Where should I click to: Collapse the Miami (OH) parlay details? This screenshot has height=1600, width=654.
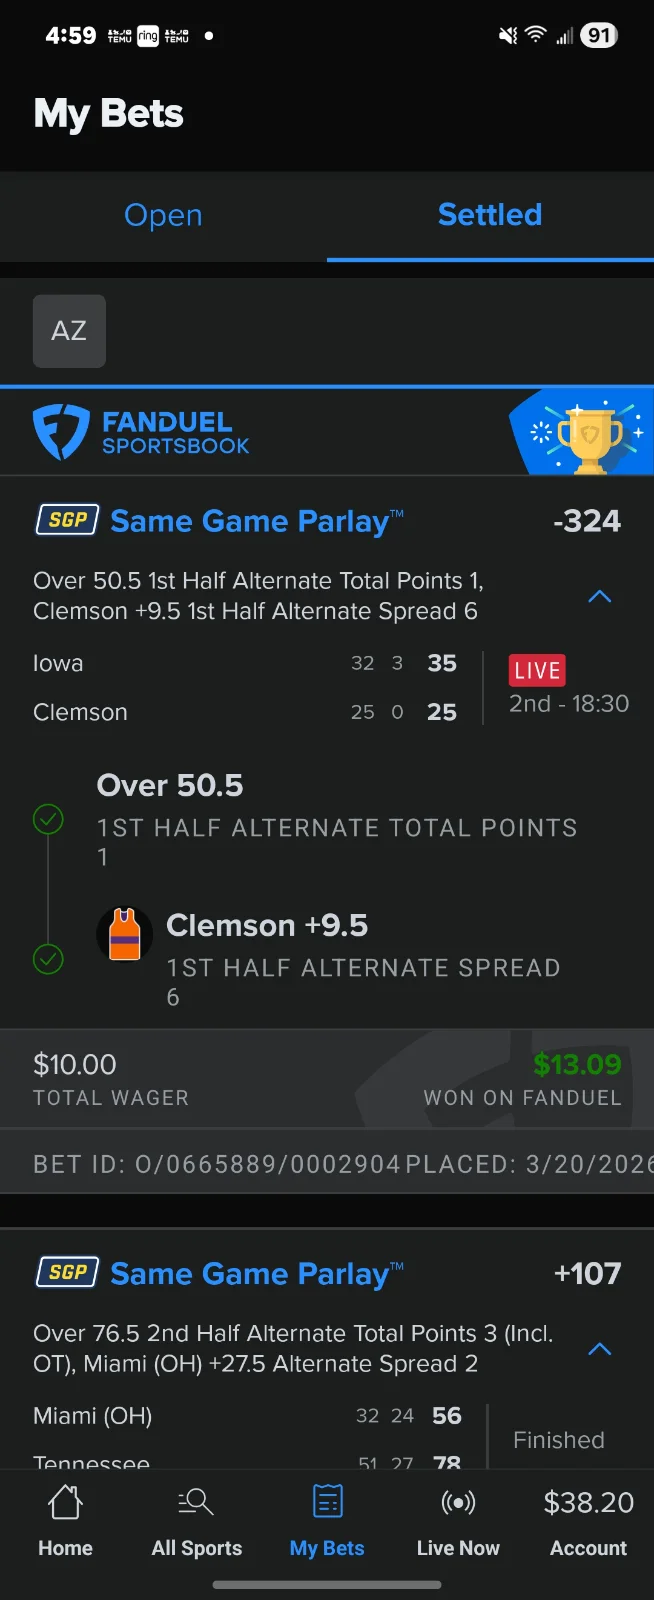pos(599,1348)
